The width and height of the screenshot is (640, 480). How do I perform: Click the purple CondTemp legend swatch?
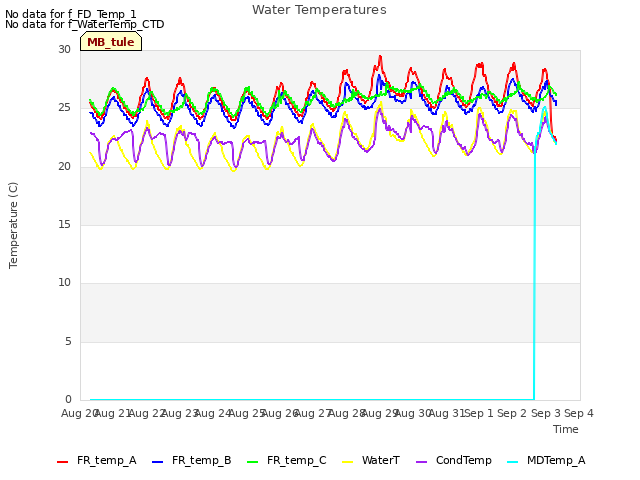coord(421,462)
